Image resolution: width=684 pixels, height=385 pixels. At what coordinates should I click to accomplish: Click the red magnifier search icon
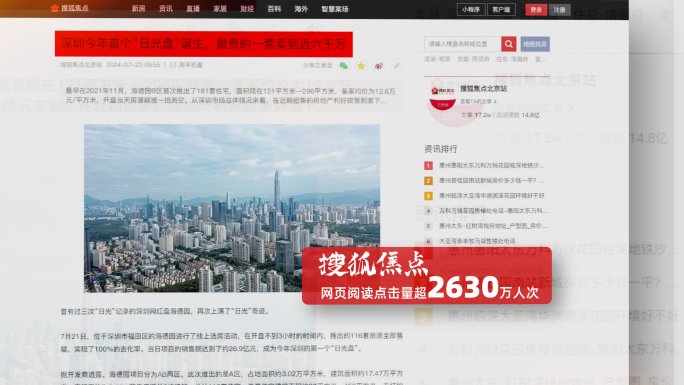(x=509, y=44)
